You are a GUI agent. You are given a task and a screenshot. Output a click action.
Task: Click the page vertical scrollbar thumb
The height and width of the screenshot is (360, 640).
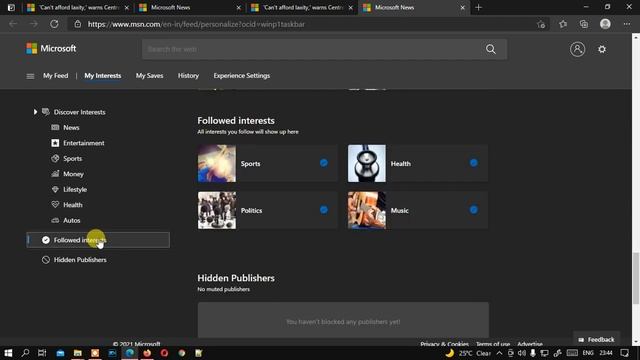(636, 278)
